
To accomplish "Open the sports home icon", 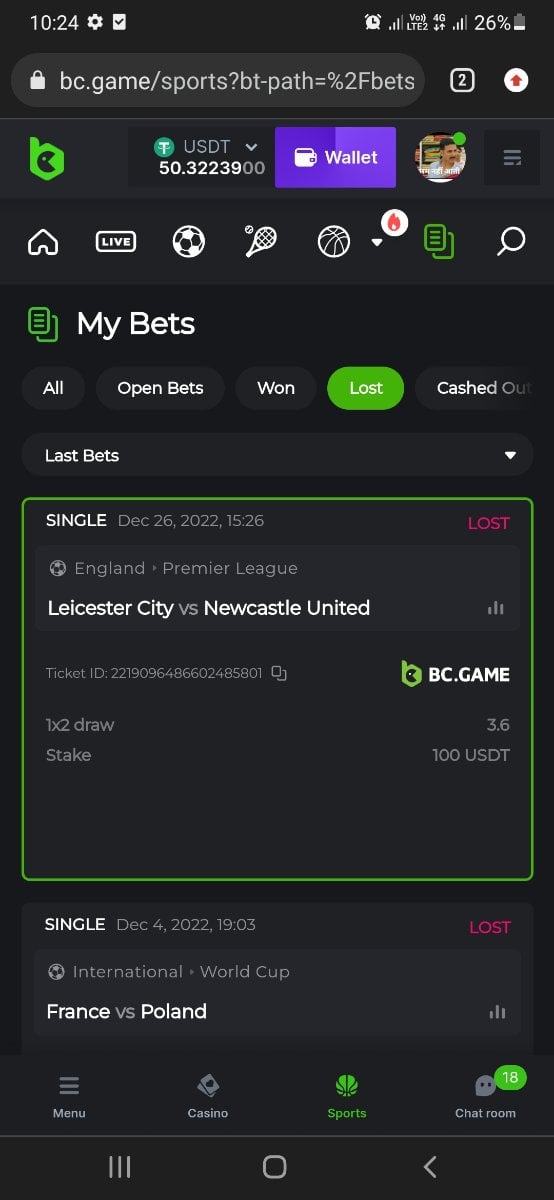I will point(43,241).
